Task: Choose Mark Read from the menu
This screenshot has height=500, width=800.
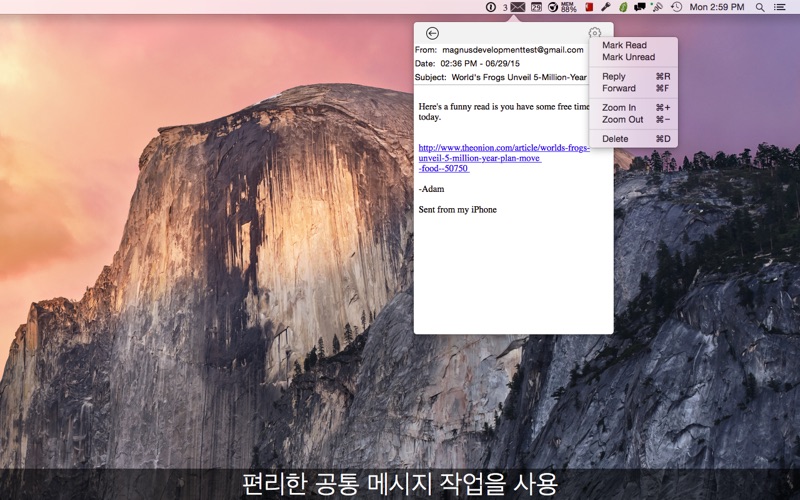Action: [633, 45]
